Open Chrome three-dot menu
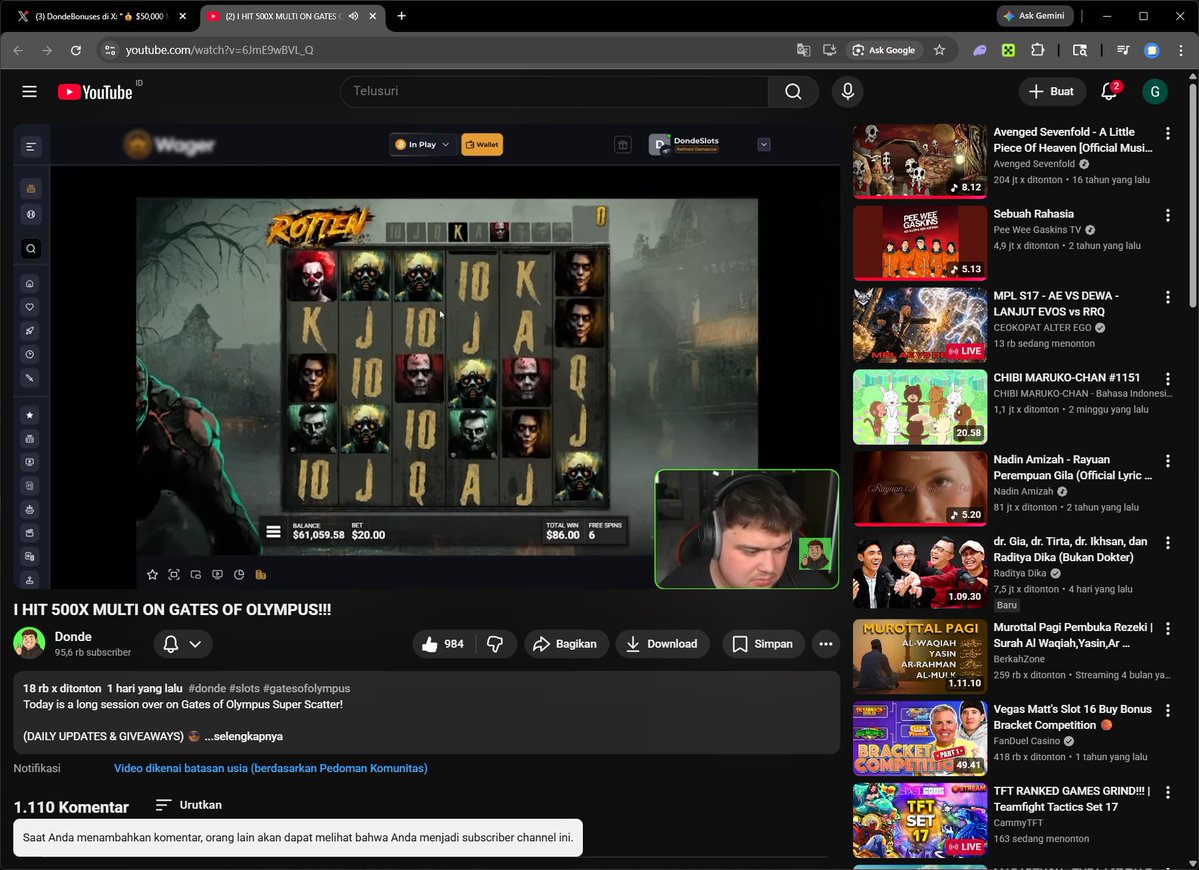The width and height of the screenshot is (1199, 870). coord(1181,50)
